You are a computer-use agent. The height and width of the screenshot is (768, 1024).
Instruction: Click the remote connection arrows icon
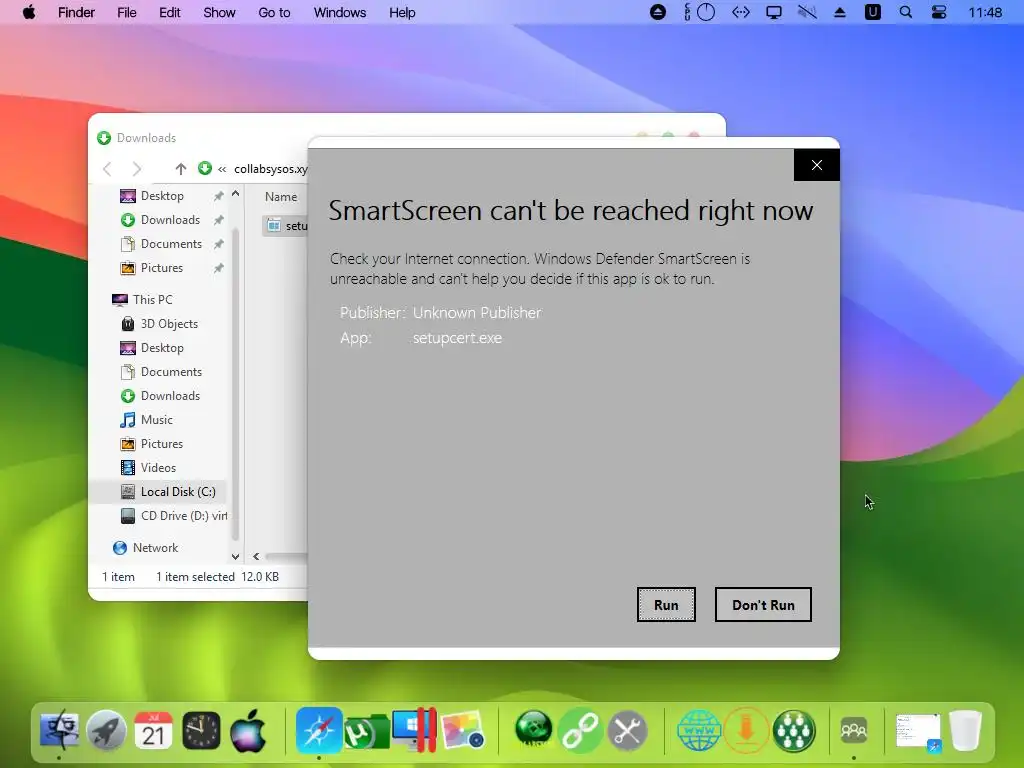(741, 12)
